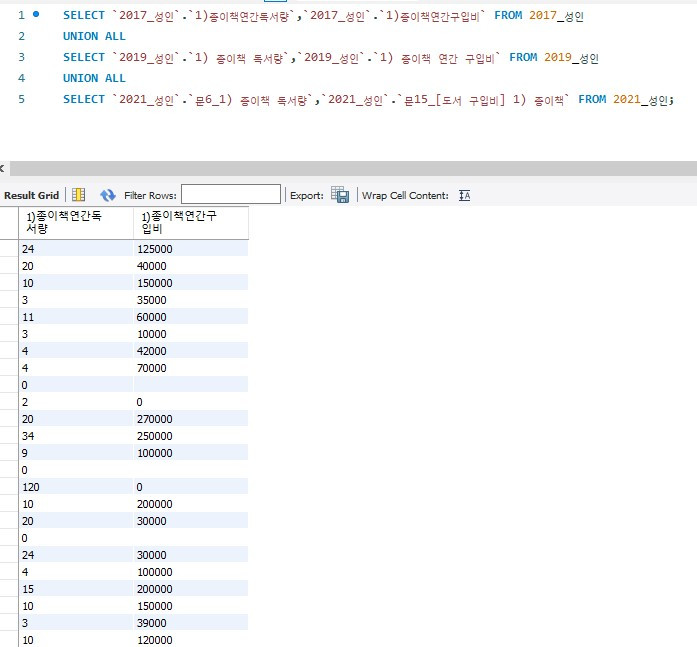Click the second UNION ALL on line 4

(x=94, y=78)
